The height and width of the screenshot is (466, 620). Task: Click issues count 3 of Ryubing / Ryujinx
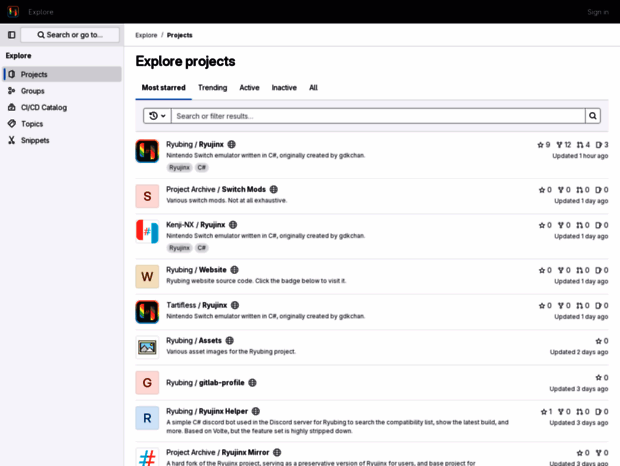[x=602, y=145]
